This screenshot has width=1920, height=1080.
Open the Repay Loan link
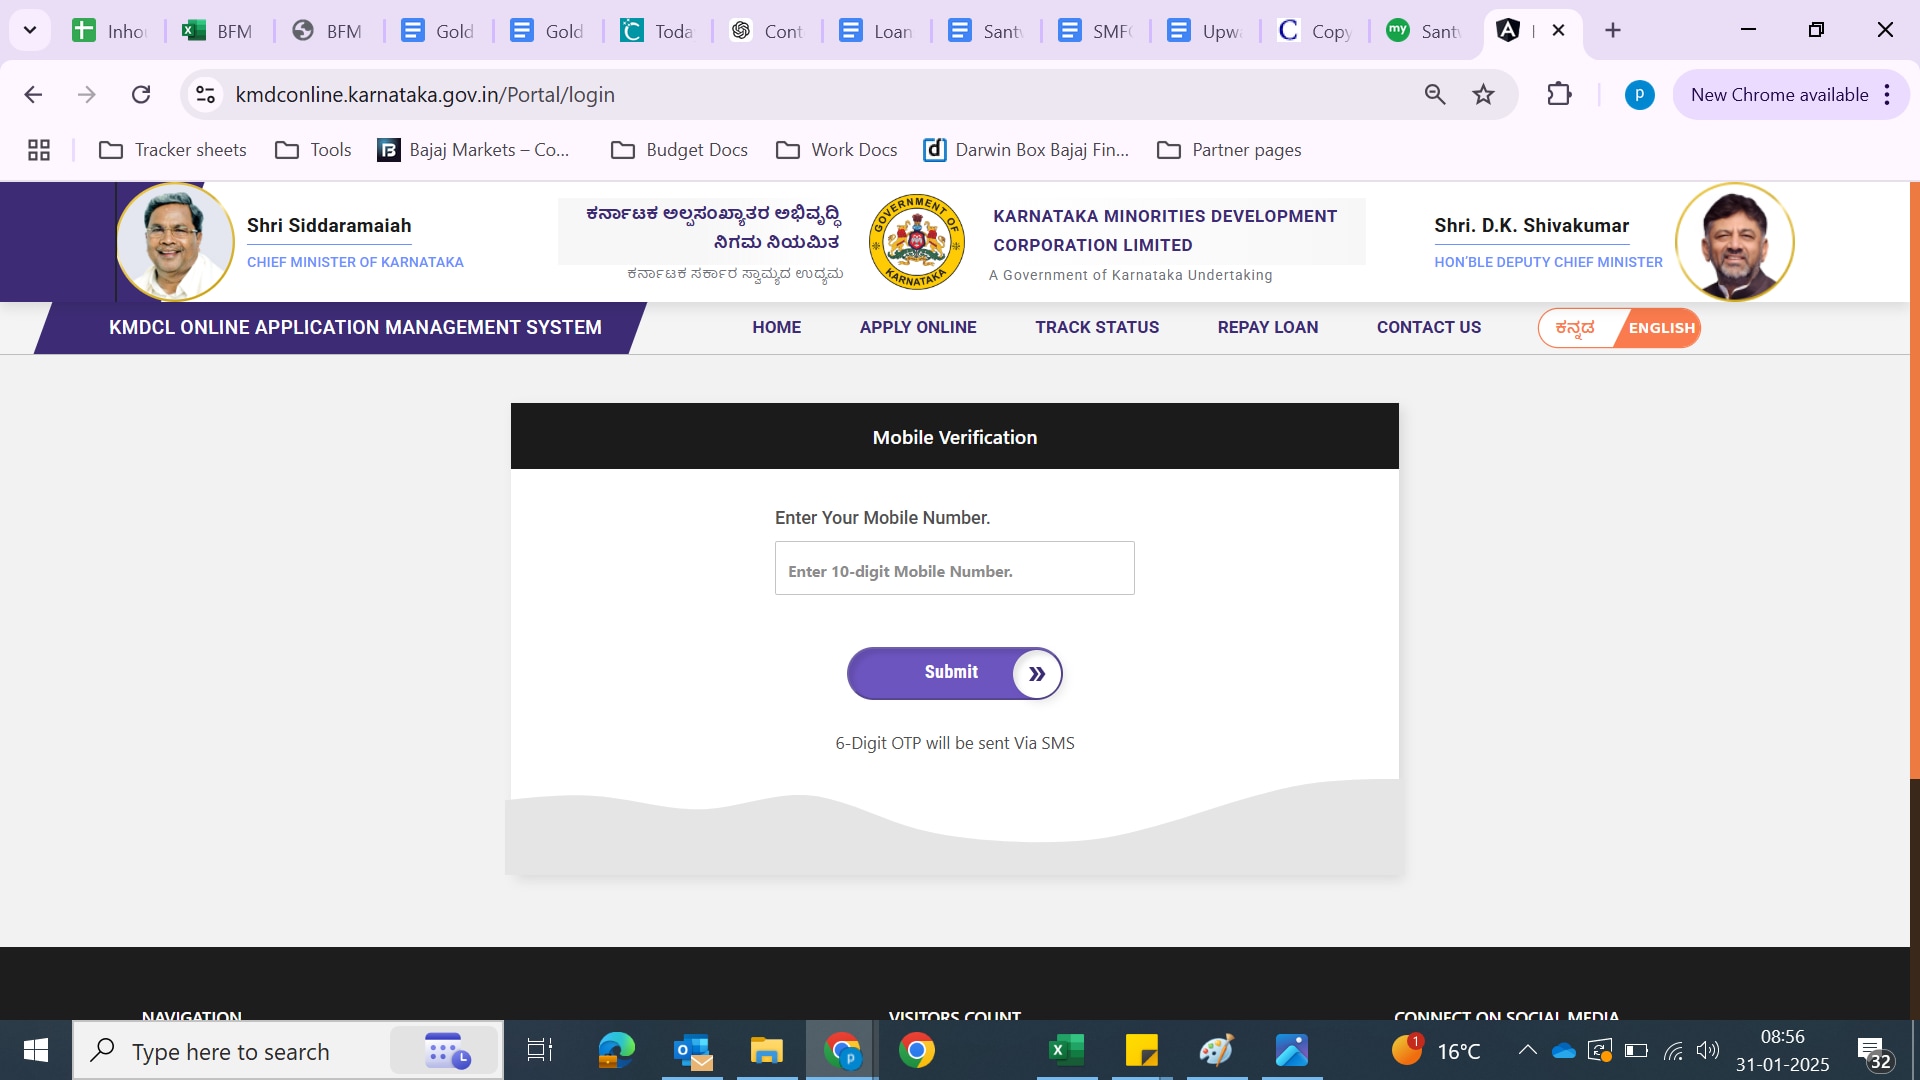tap(1267, 327)
